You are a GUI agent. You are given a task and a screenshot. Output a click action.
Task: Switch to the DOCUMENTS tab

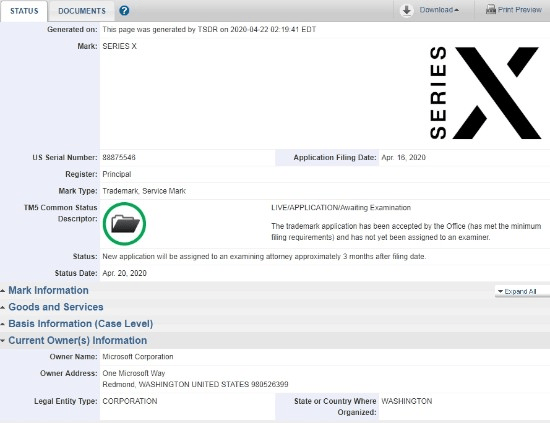[x=82, y=11]
